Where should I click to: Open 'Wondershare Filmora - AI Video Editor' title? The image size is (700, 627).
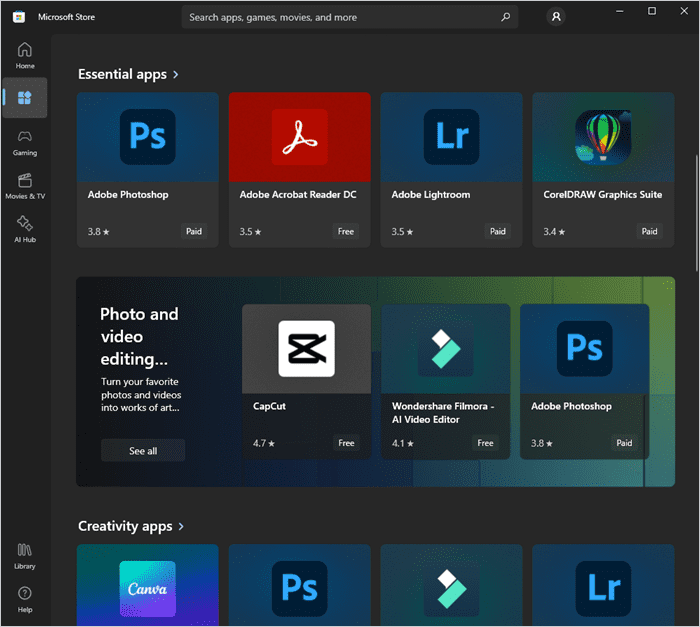coord(443,413)
